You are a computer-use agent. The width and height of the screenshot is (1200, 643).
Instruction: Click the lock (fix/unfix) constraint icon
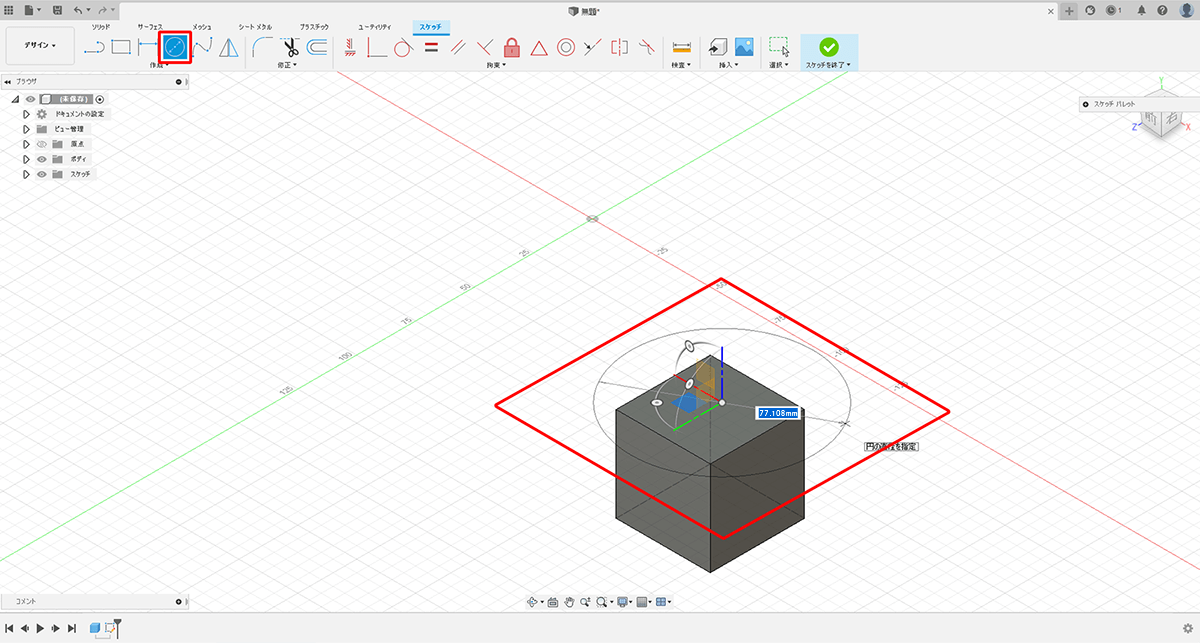(x=512, y=47)
